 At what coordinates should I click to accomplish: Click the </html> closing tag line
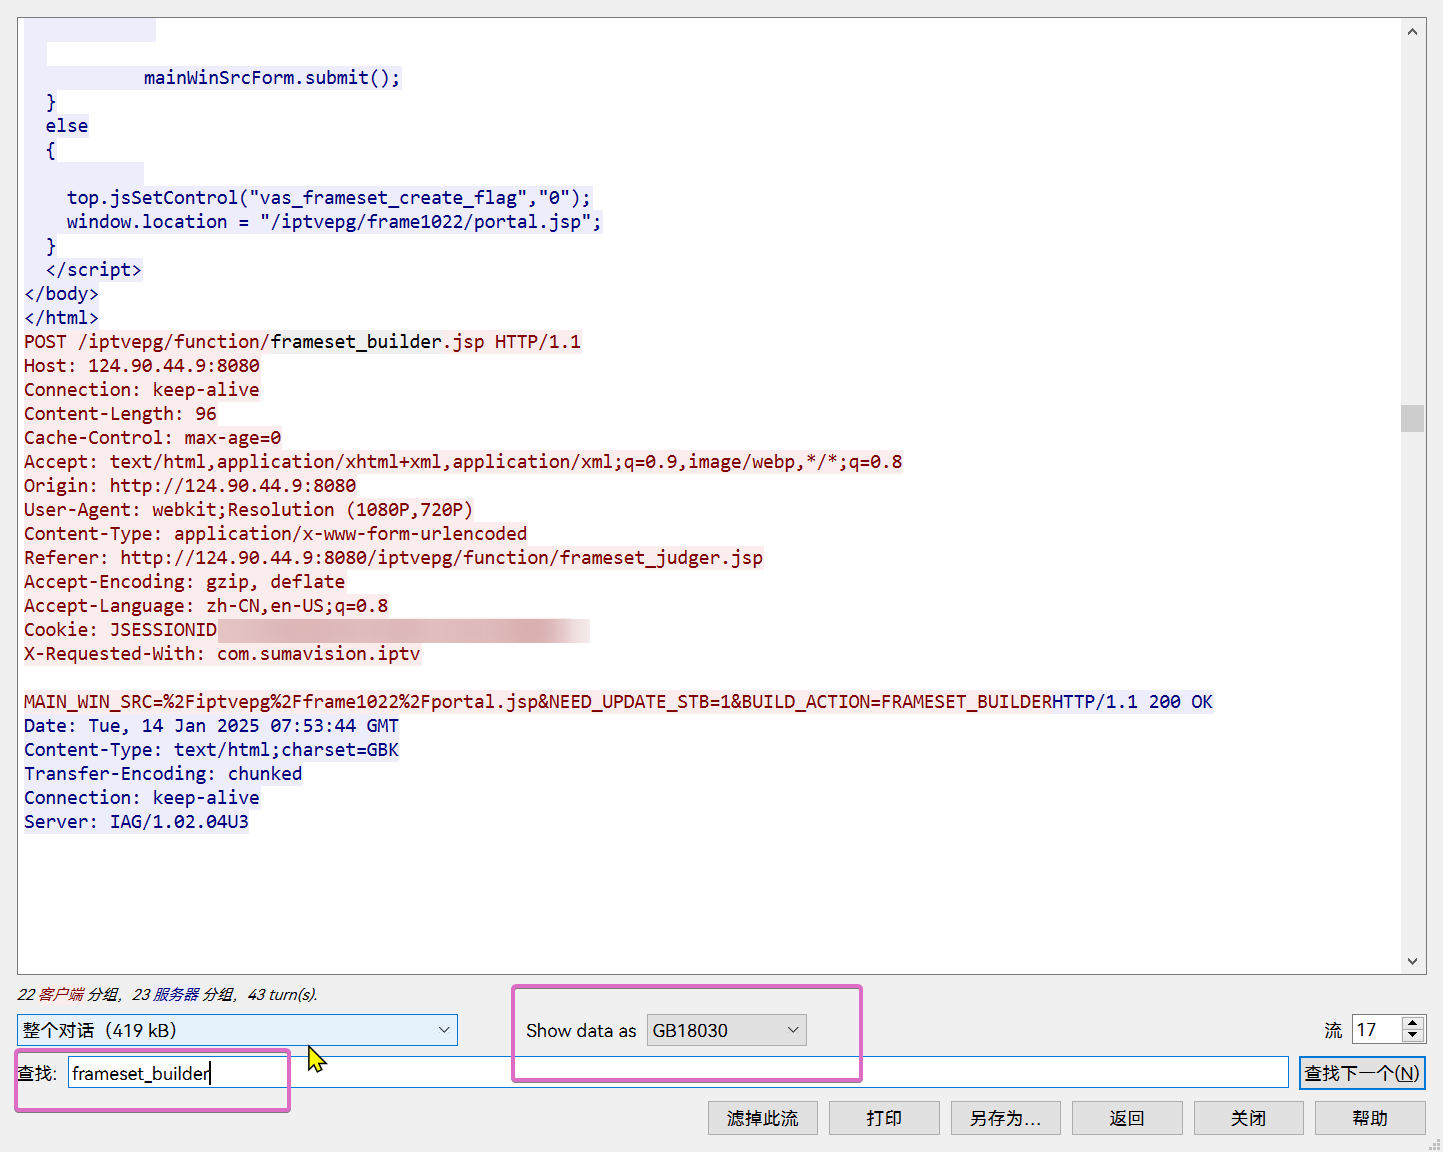point(62,318)
